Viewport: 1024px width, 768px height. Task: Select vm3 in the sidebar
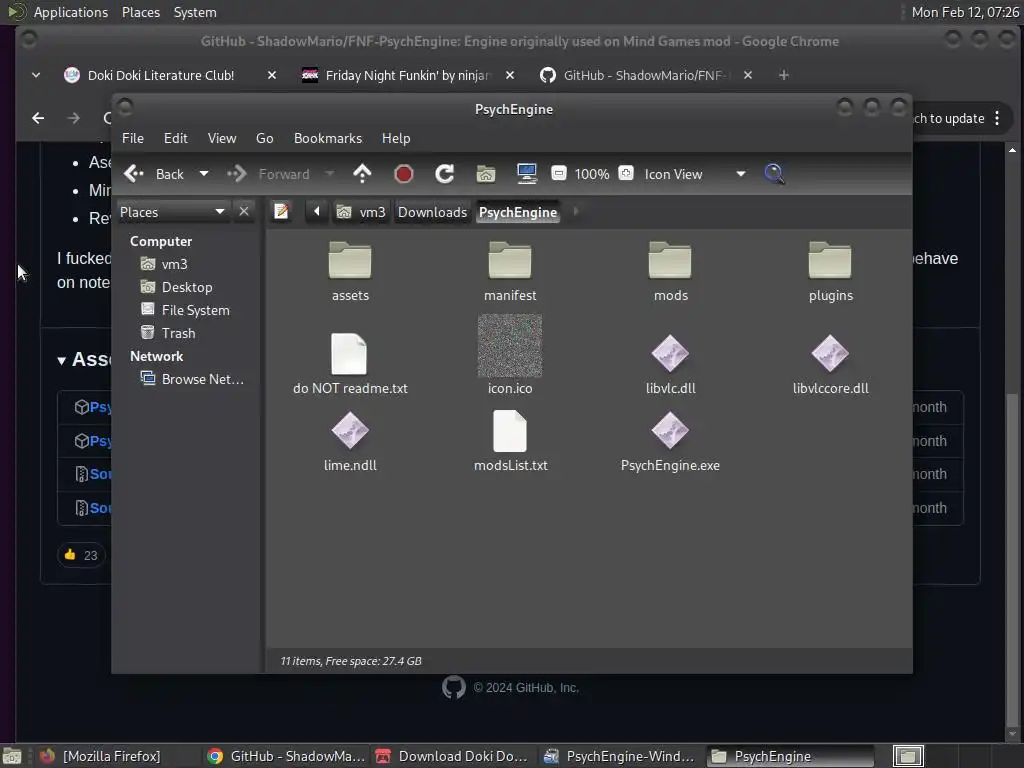pos(165,264)
